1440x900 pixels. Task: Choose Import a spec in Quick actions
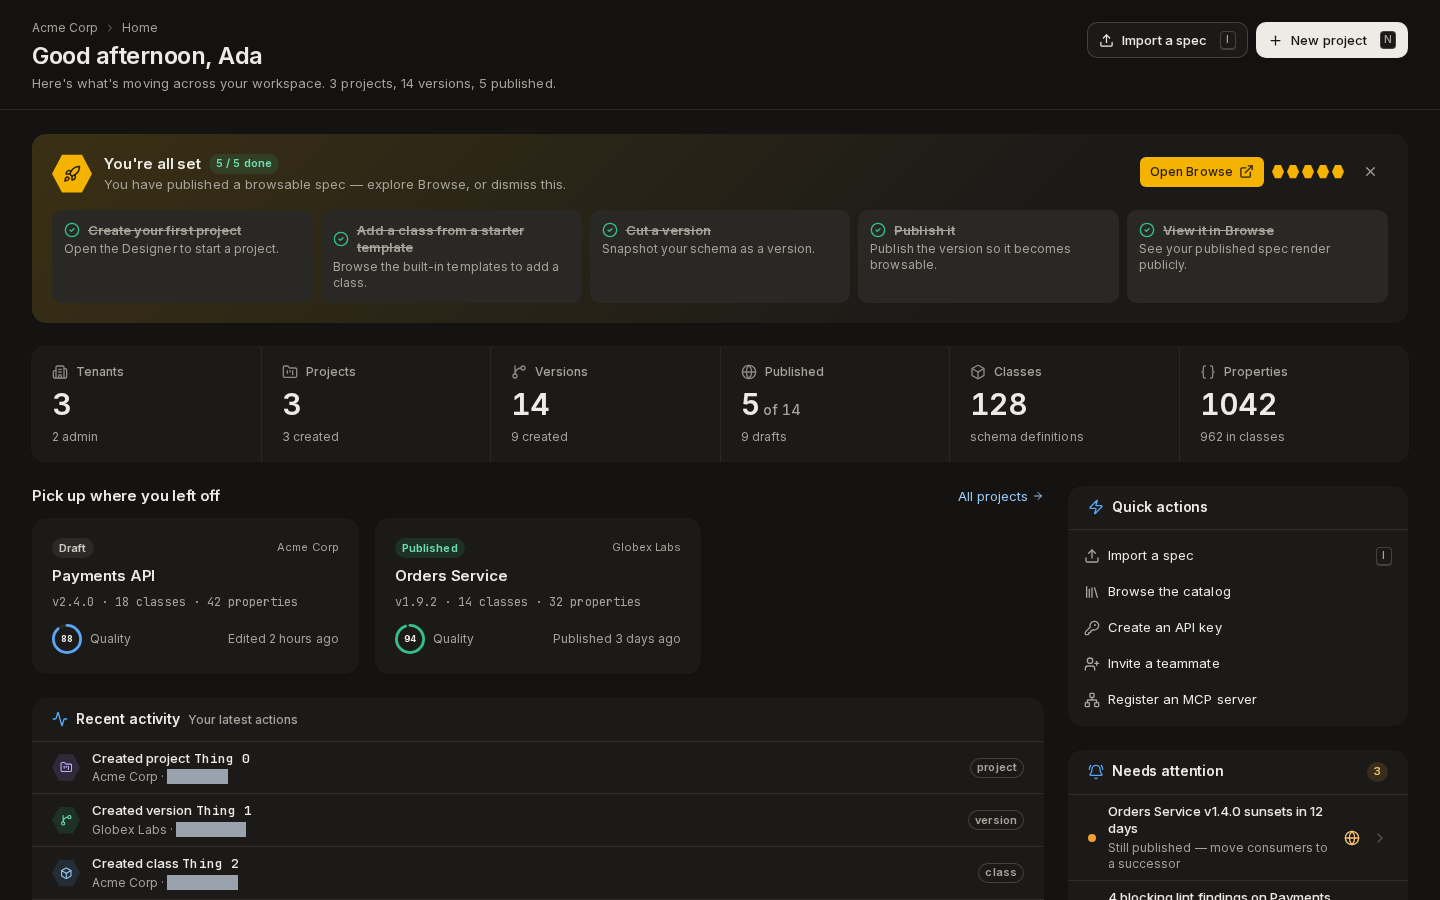1238,556
